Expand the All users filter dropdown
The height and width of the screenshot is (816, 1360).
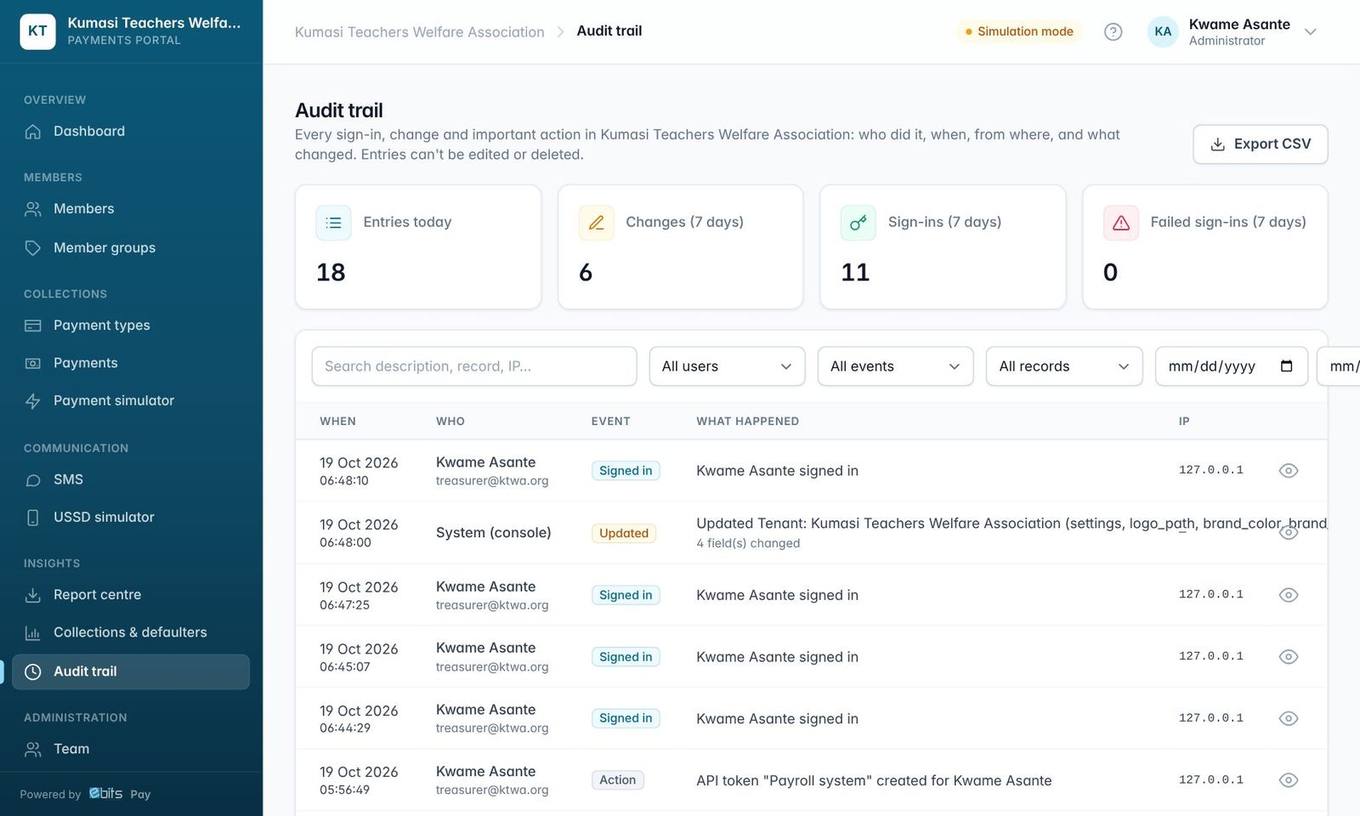tap(727, 366)
